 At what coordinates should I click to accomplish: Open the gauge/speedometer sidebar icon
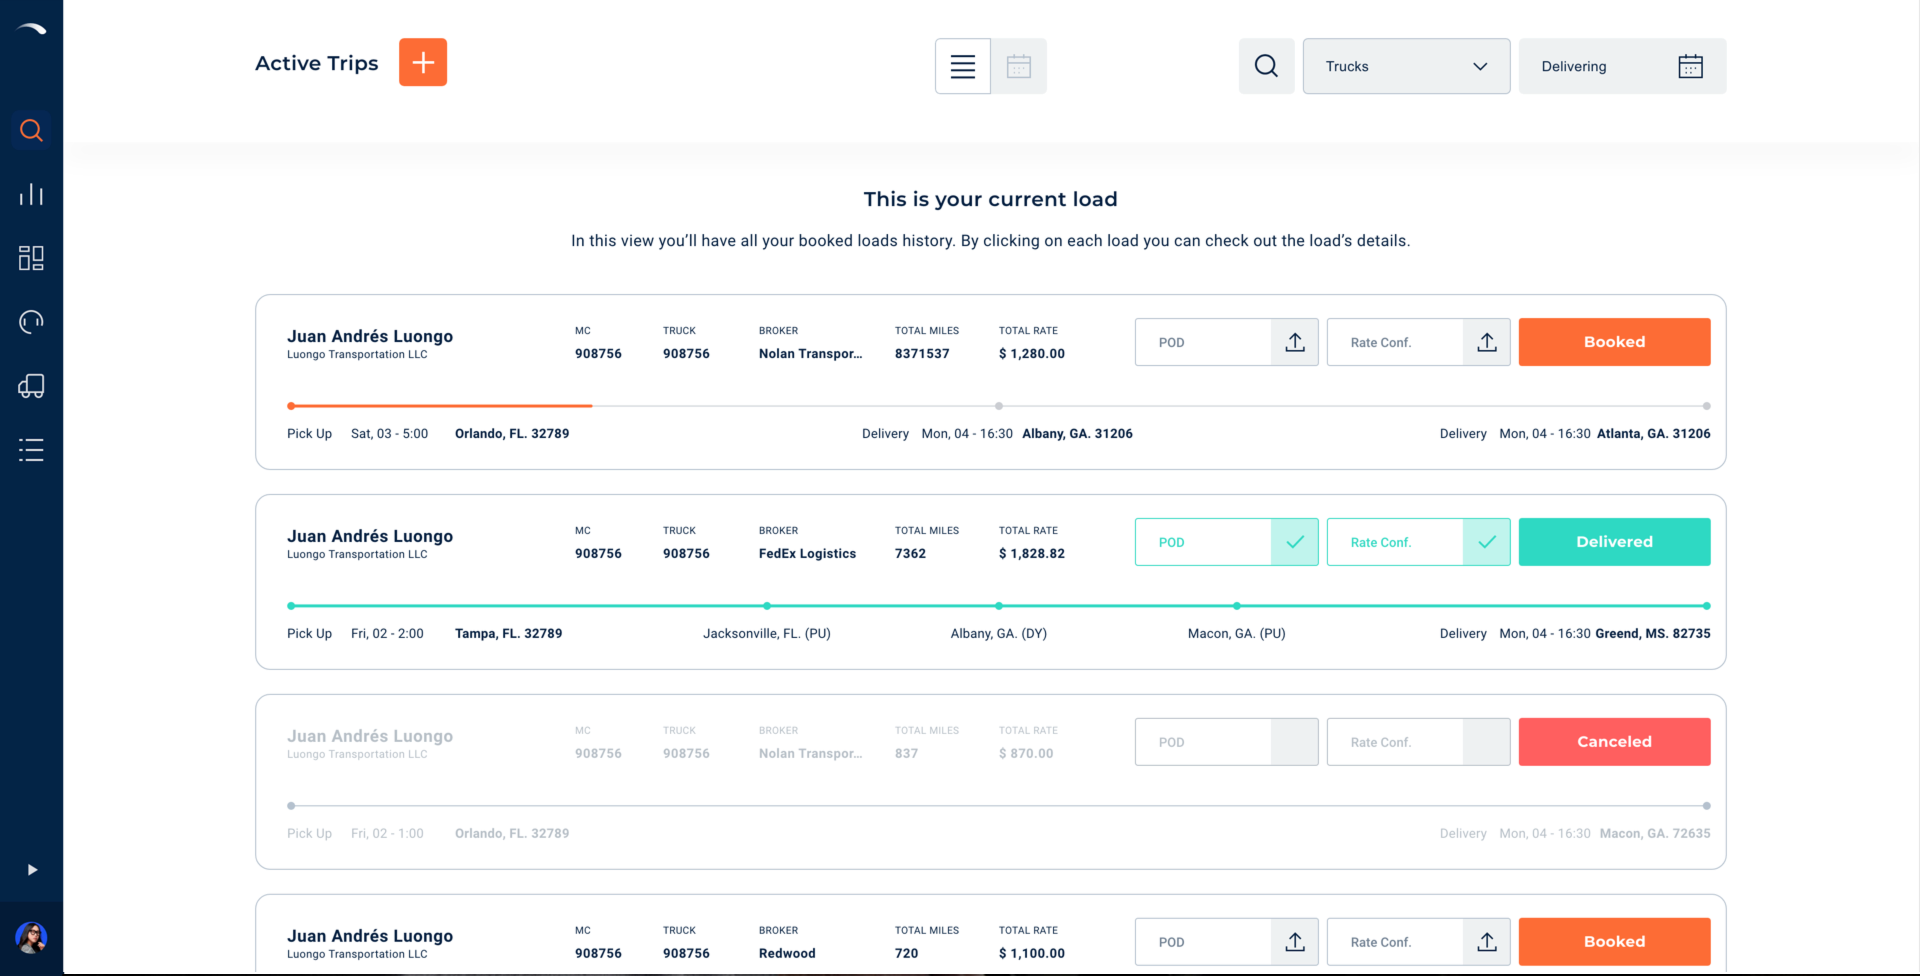click(x=31, y=322)
